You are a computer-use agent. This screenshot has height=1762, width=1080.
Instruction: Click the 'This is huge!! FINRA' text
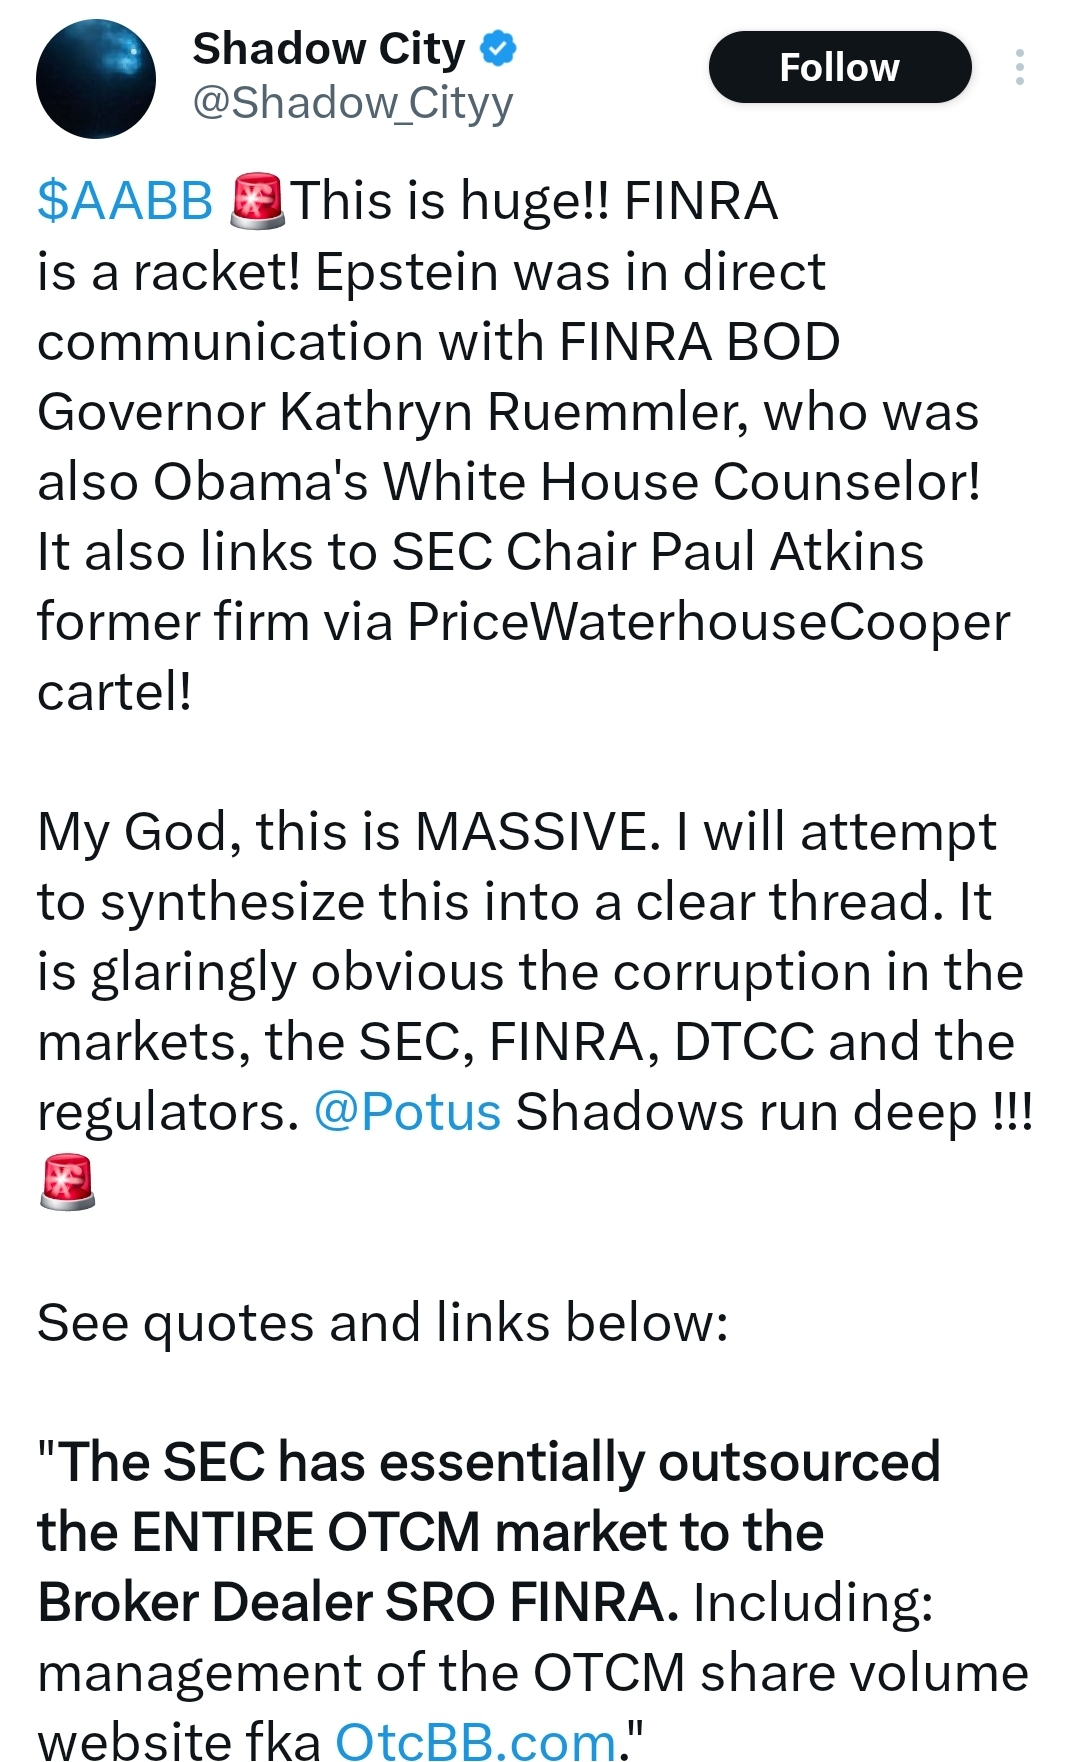coord(534,200)
